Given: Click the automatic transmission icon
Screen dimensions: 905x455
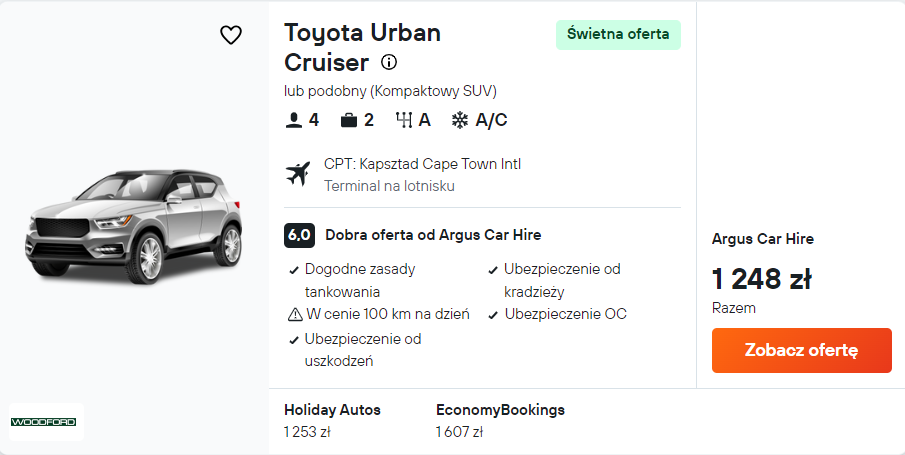Looking at the screenshot, I should (x=405, y=121).
